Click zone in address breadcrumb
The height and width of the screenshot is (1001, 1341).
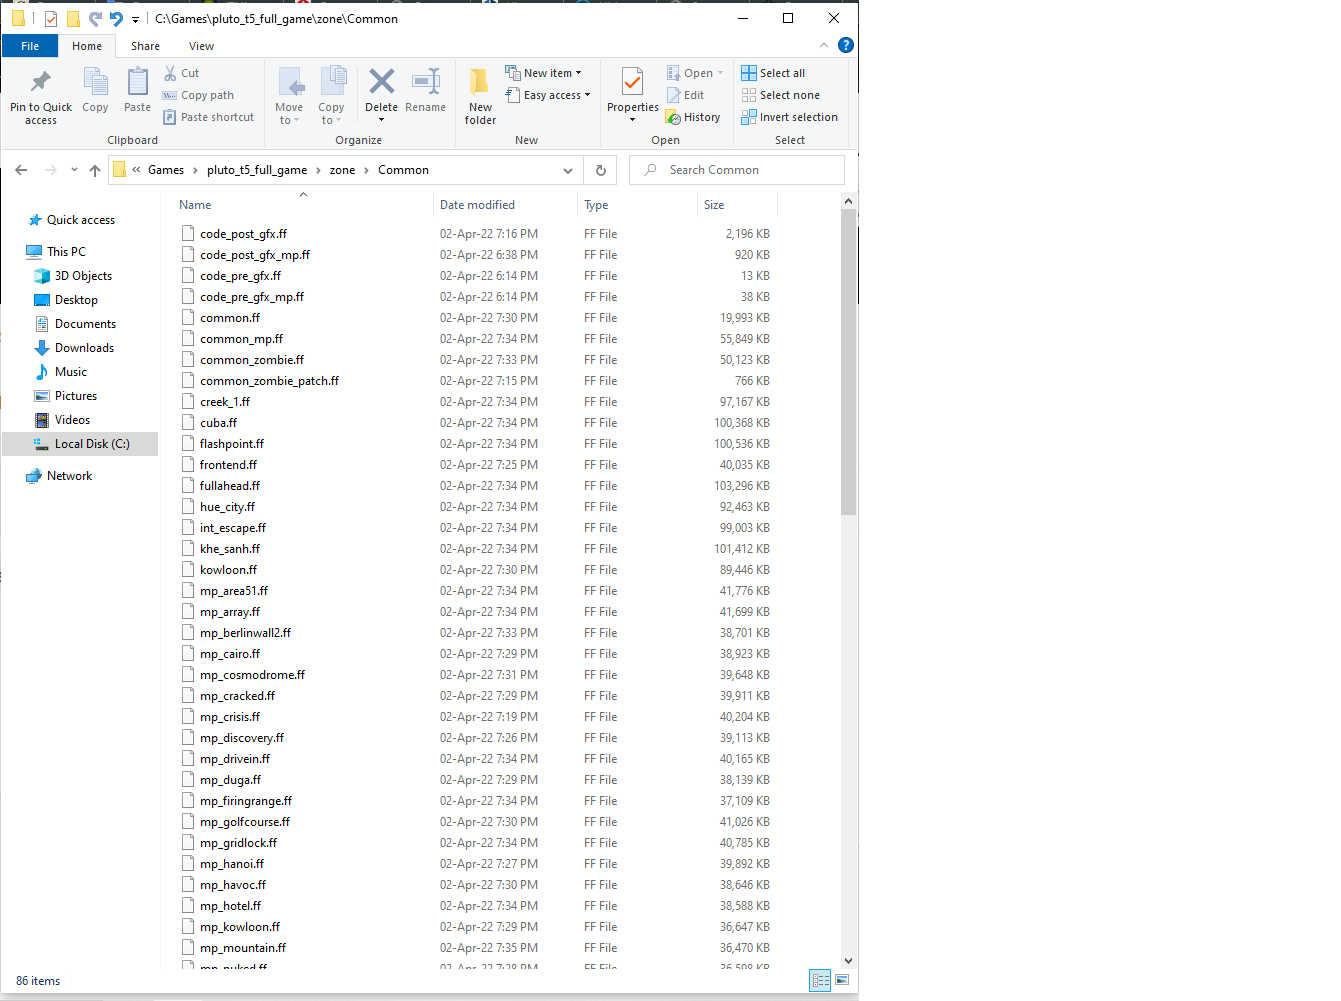pos(342,170)
